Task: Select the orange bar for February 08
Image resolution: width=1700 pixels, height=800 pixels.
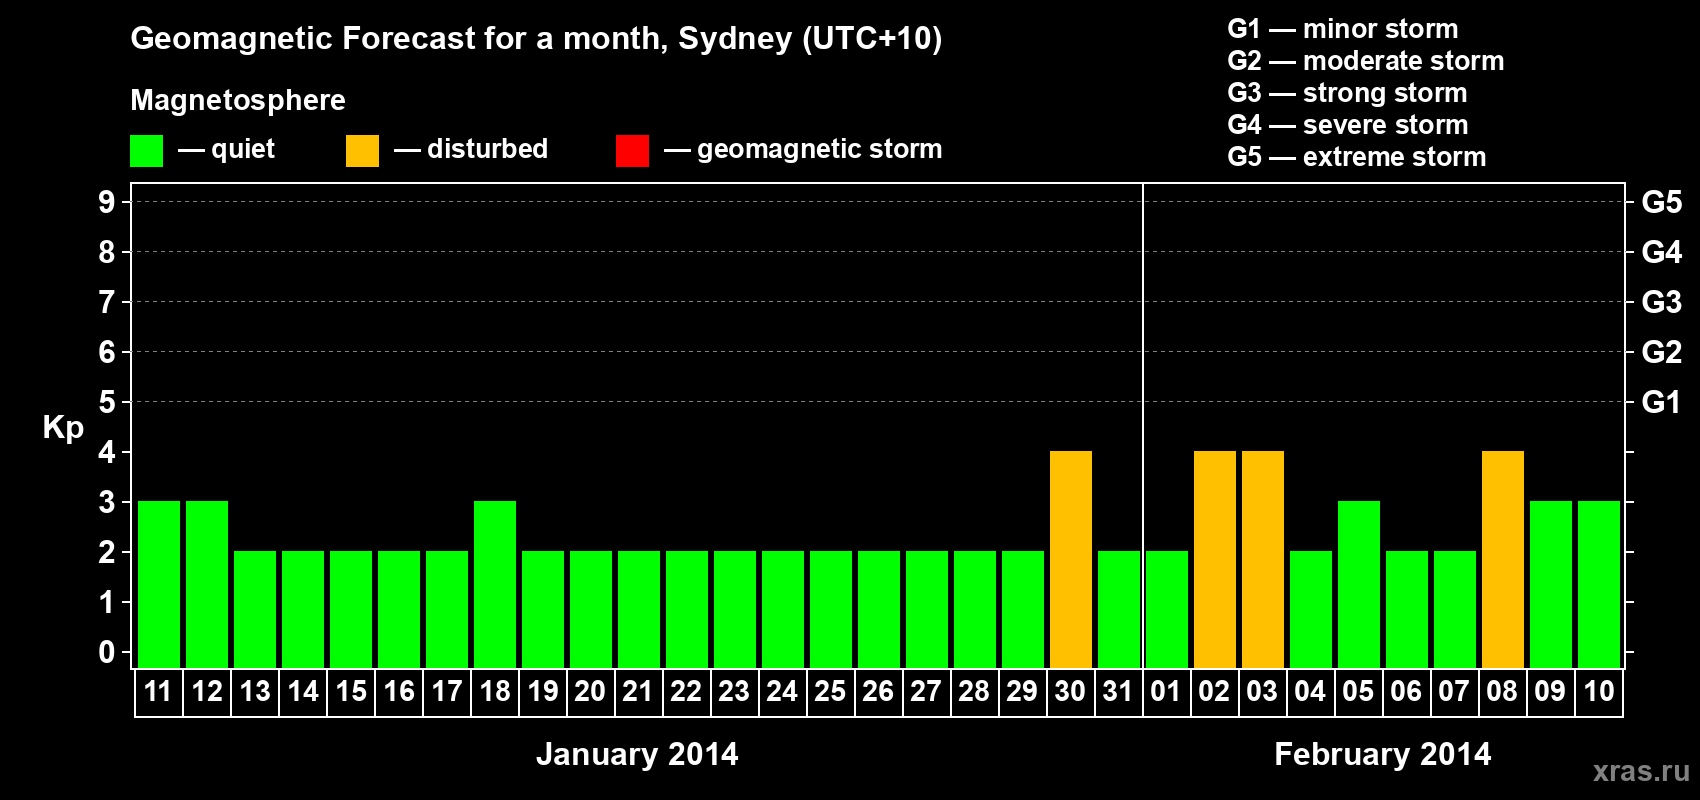Action: (x=1503, y=559)
